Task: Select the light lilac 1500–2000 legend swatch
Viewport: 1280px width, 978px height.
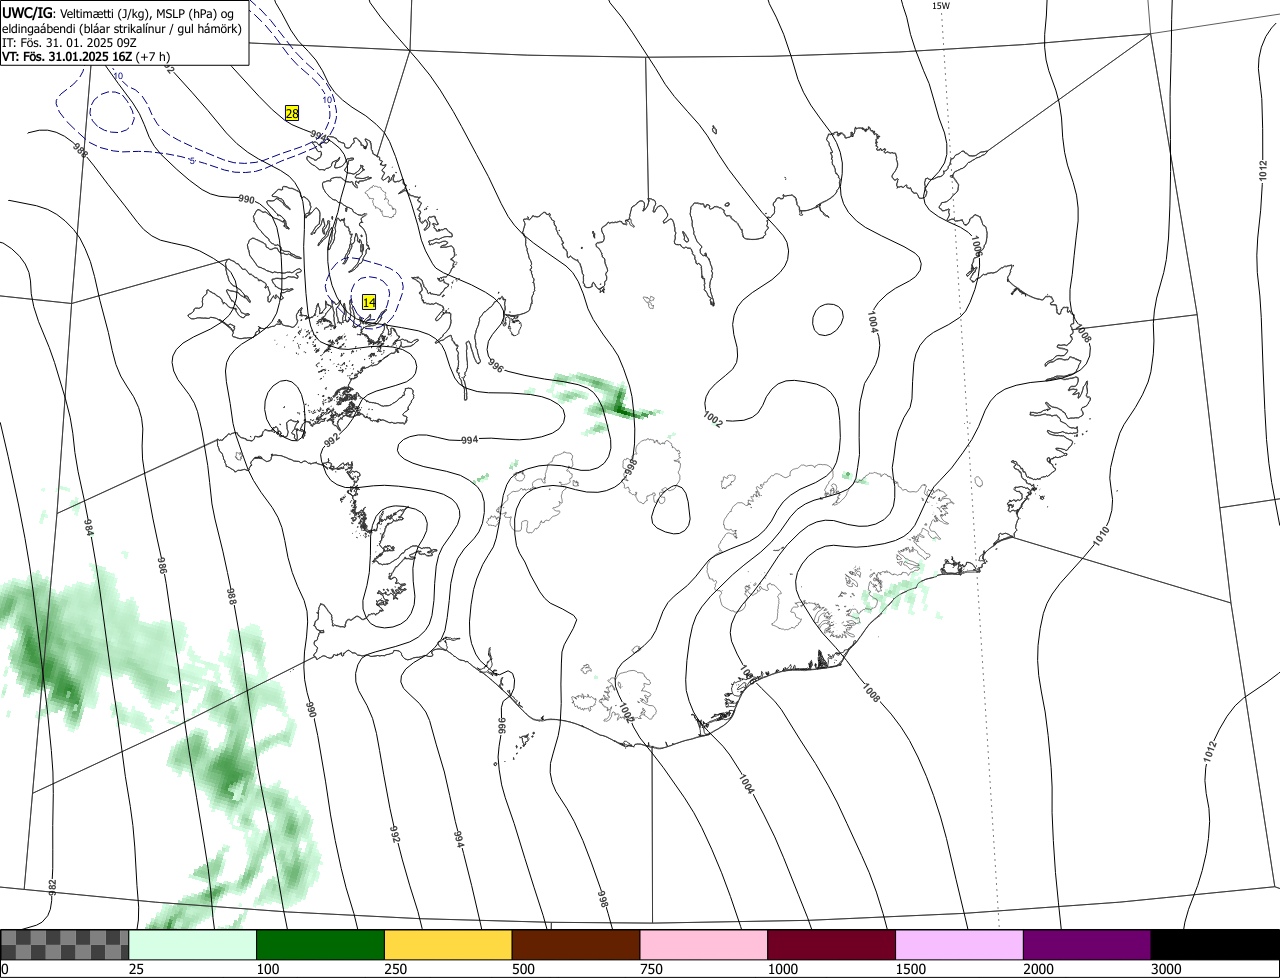Action: coord(960,944)
